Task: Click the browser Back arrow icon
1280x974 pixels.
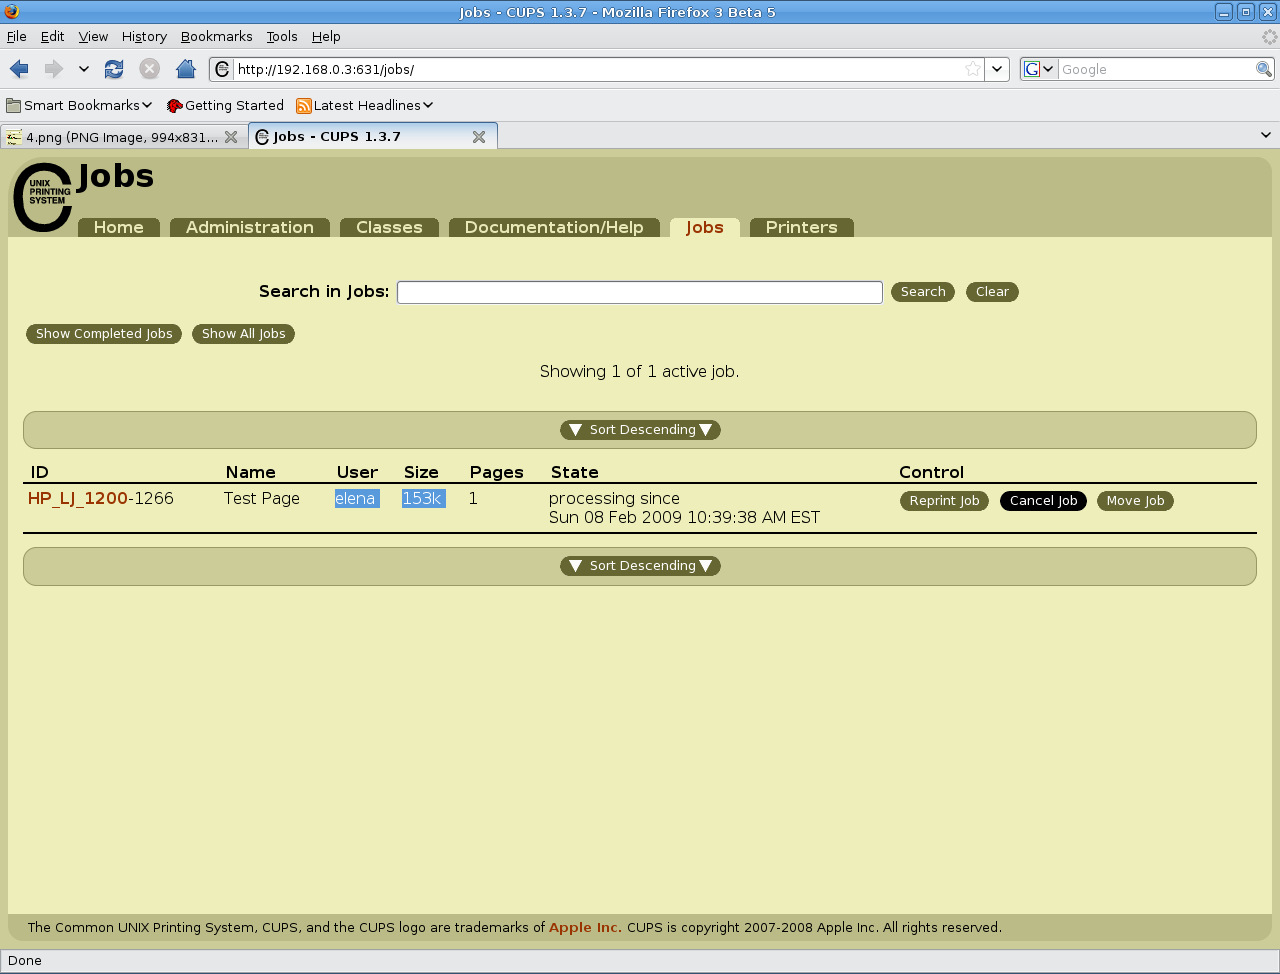Action: coord(19,69)
